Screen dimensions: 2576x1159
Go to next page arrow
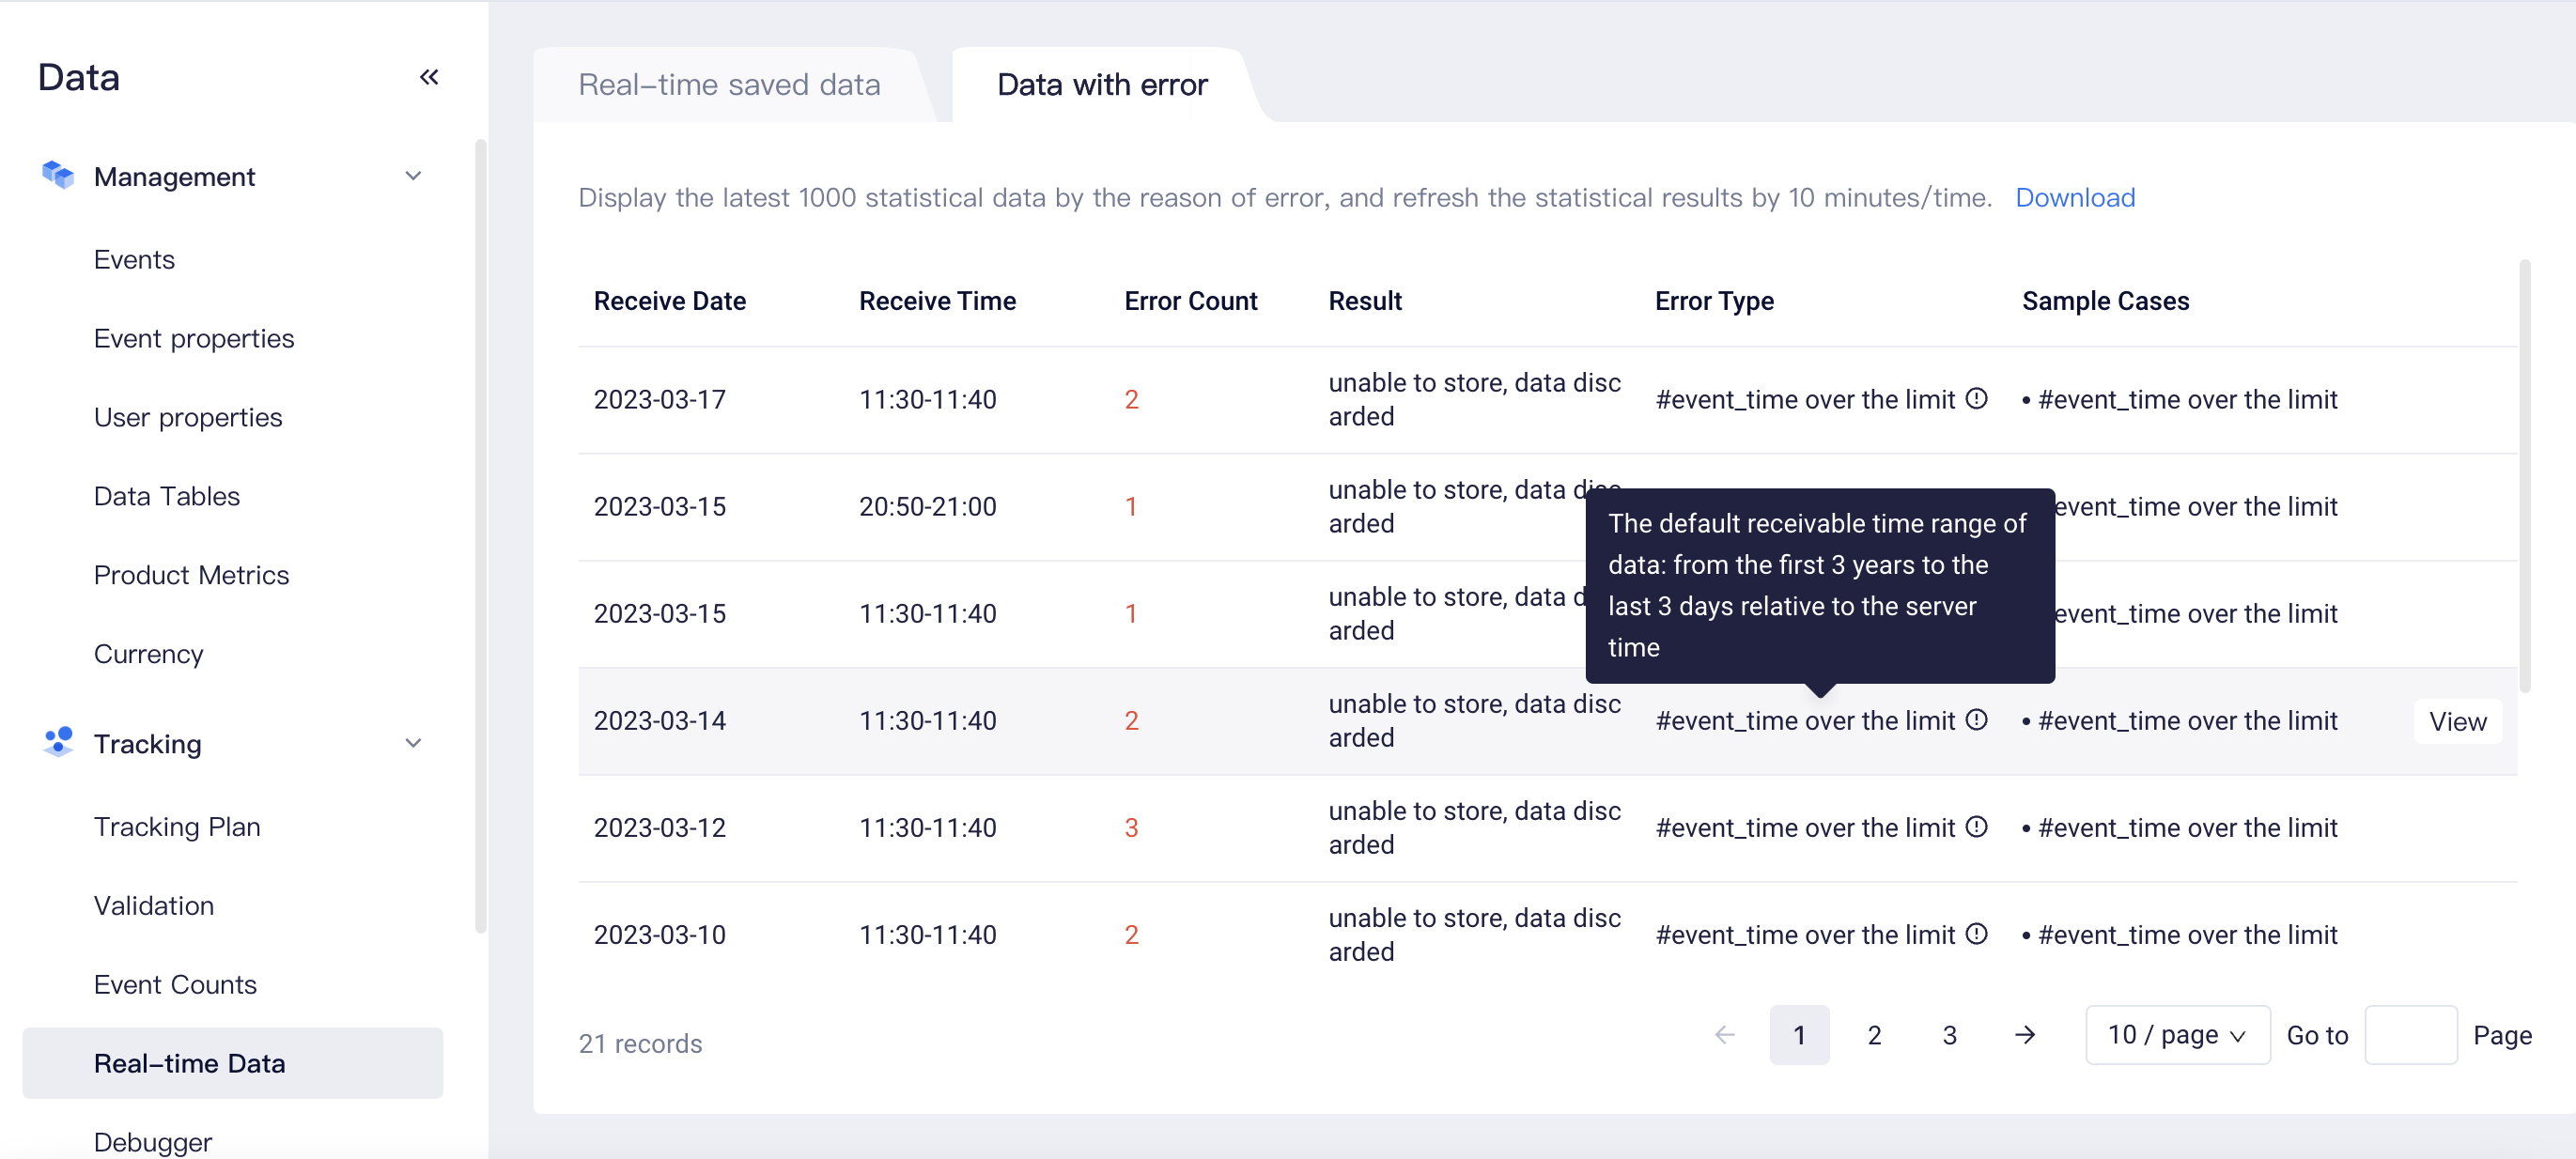(x=2024, y=1034)
